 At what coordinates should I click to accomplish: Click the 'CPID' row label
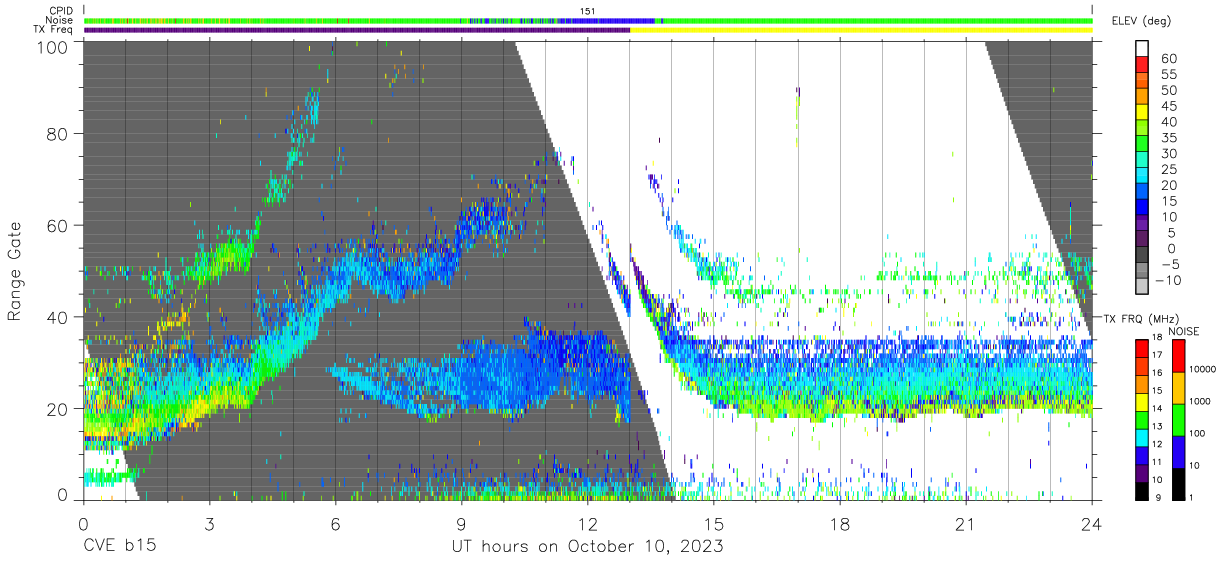pos(59,11)
